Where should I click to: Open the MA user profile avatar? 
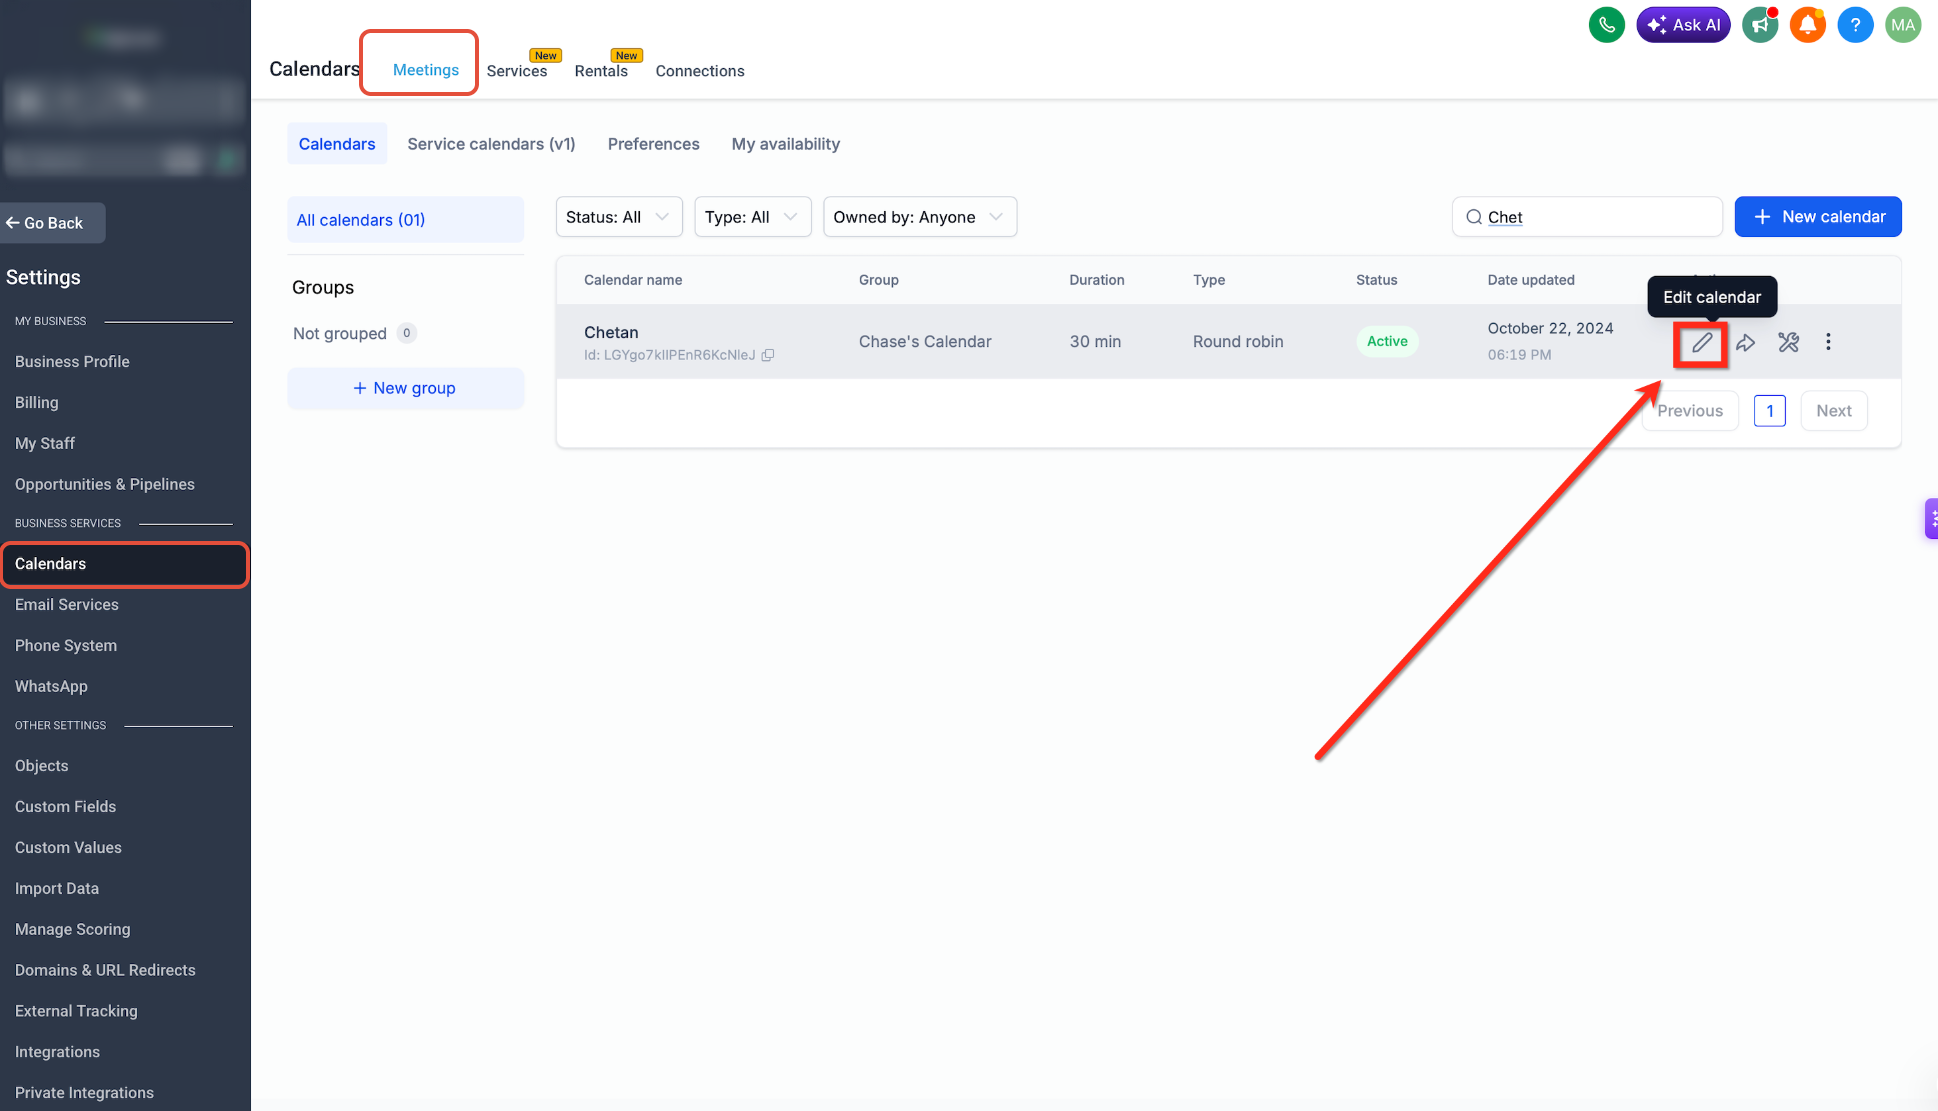point(1903,25)
